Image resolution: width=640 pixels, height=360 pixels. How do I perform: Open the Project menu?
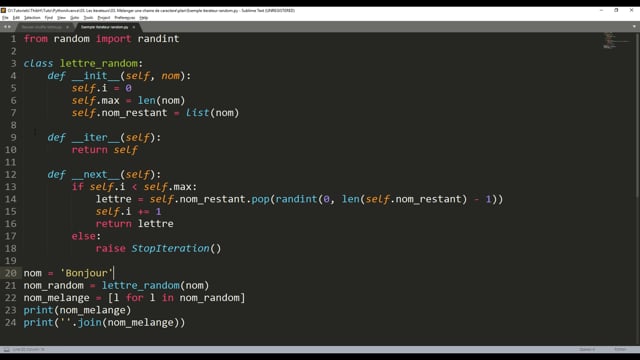click(104, 18)
